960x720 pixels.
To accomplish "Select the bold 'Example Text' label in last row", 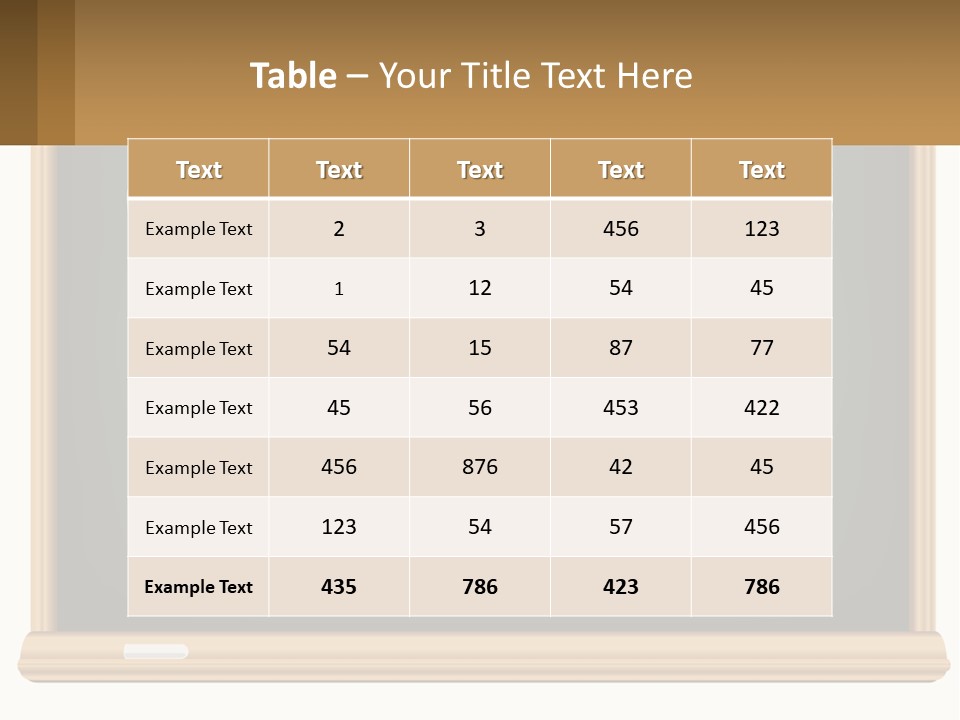I will pos(198,587).
